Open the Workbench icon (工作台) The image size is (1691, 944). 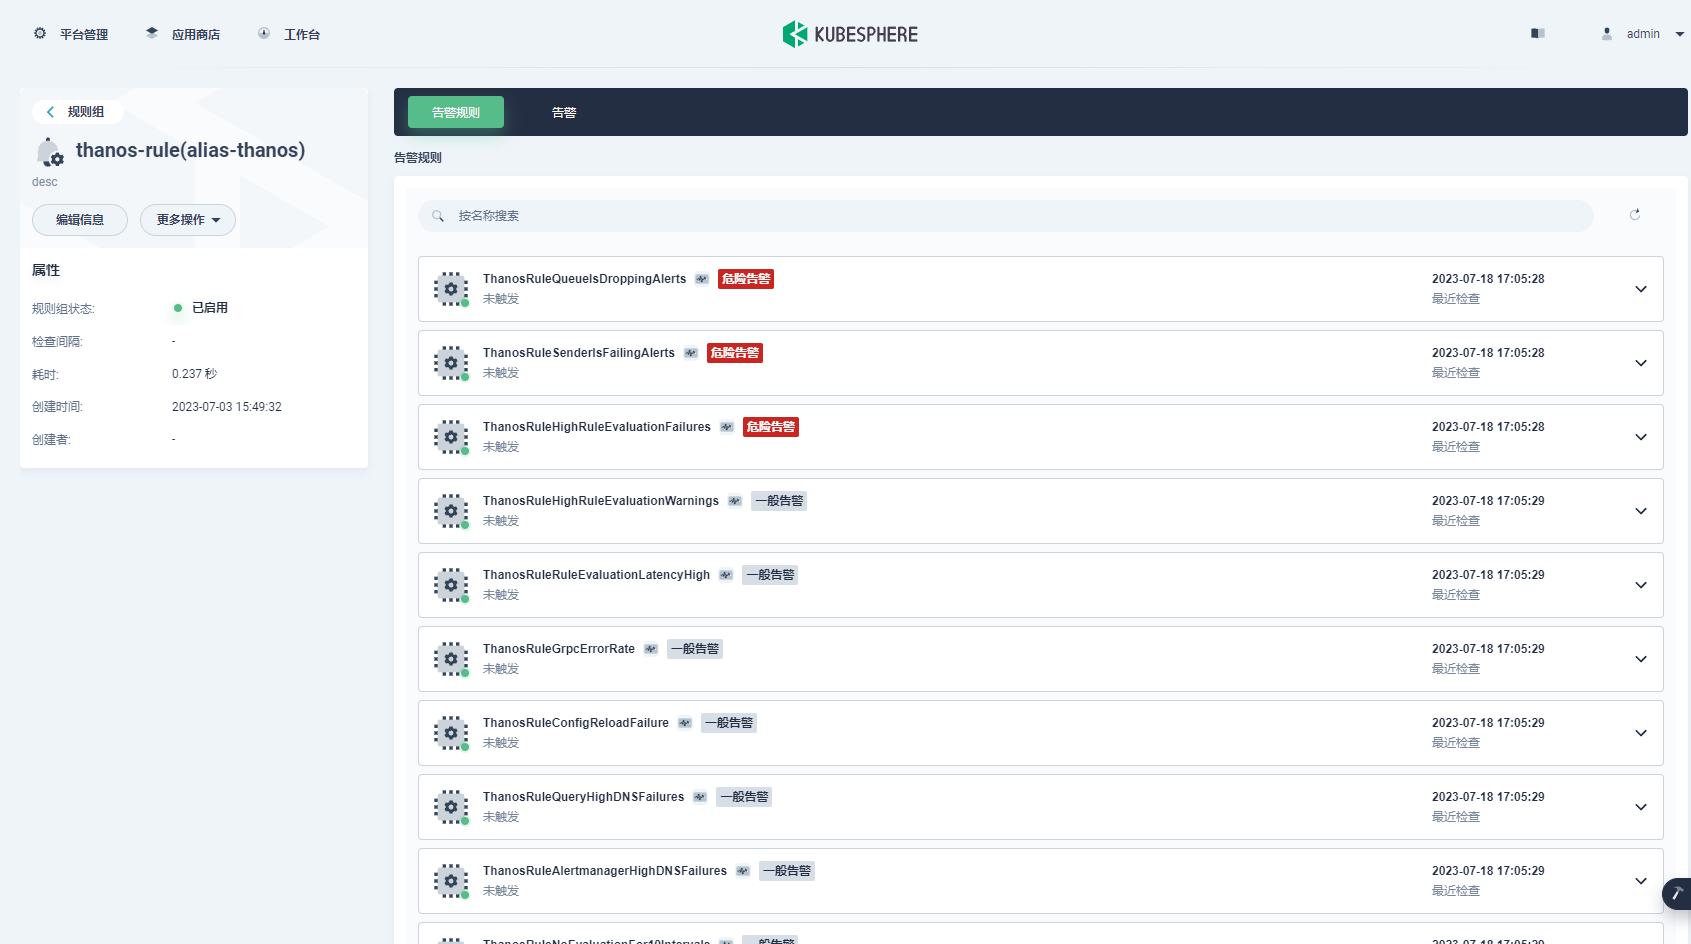(264, 33)
